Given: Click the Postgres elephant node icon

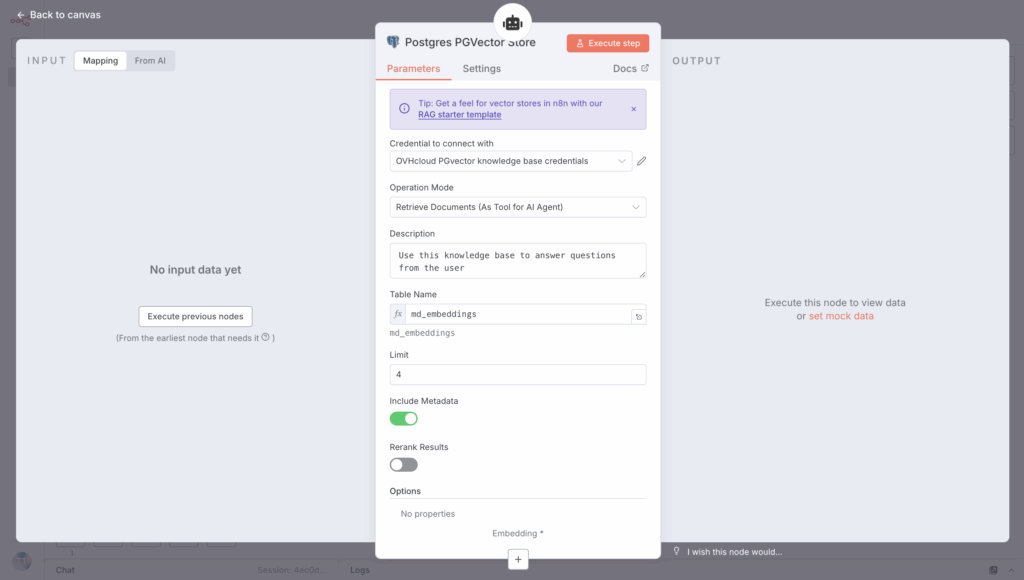Looking at the screenshot, I should 393,43.
